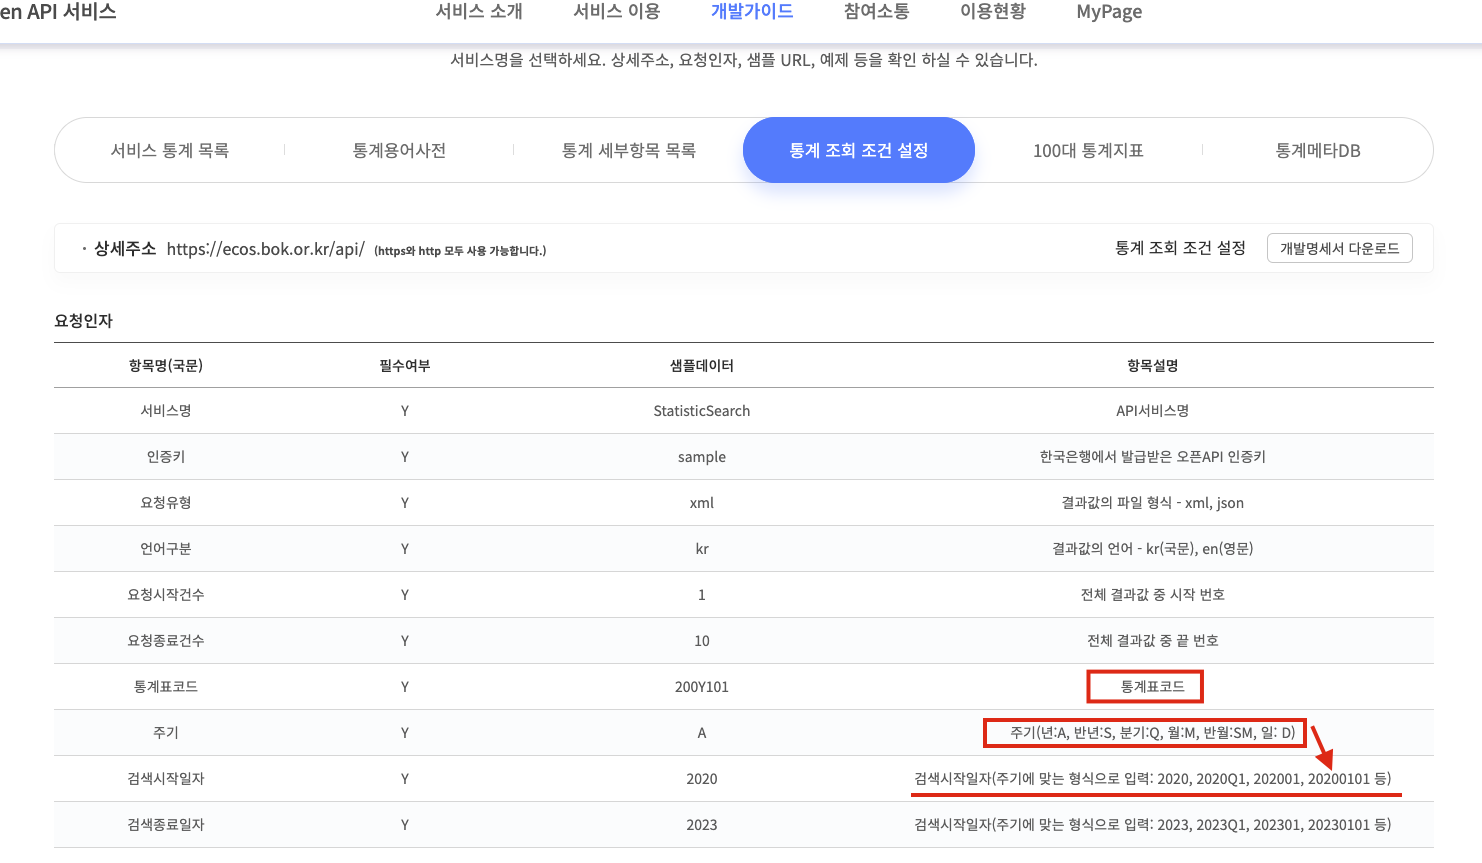The height and width of the screenshot is (863, 1482).
Task: Click the 'en API 서비스' site logo text
Action: click(58, 12)
